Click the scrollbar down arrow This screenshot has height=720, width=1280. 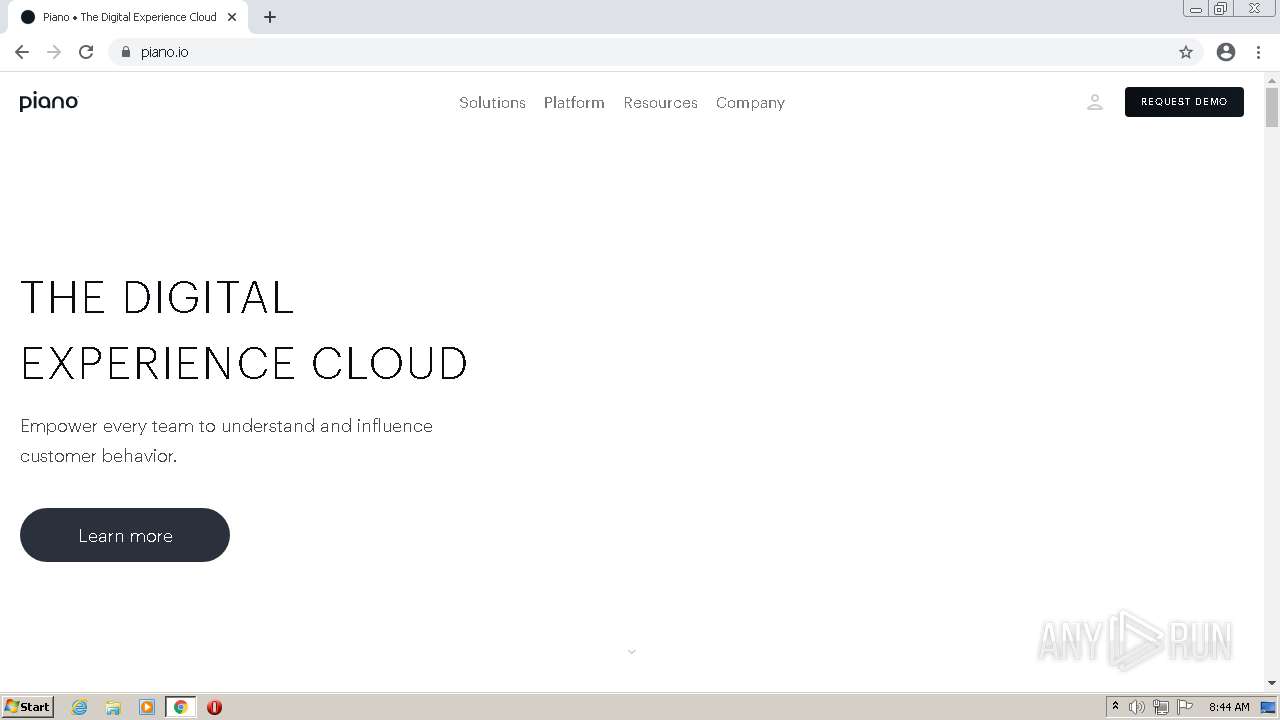pos(1272,683)
